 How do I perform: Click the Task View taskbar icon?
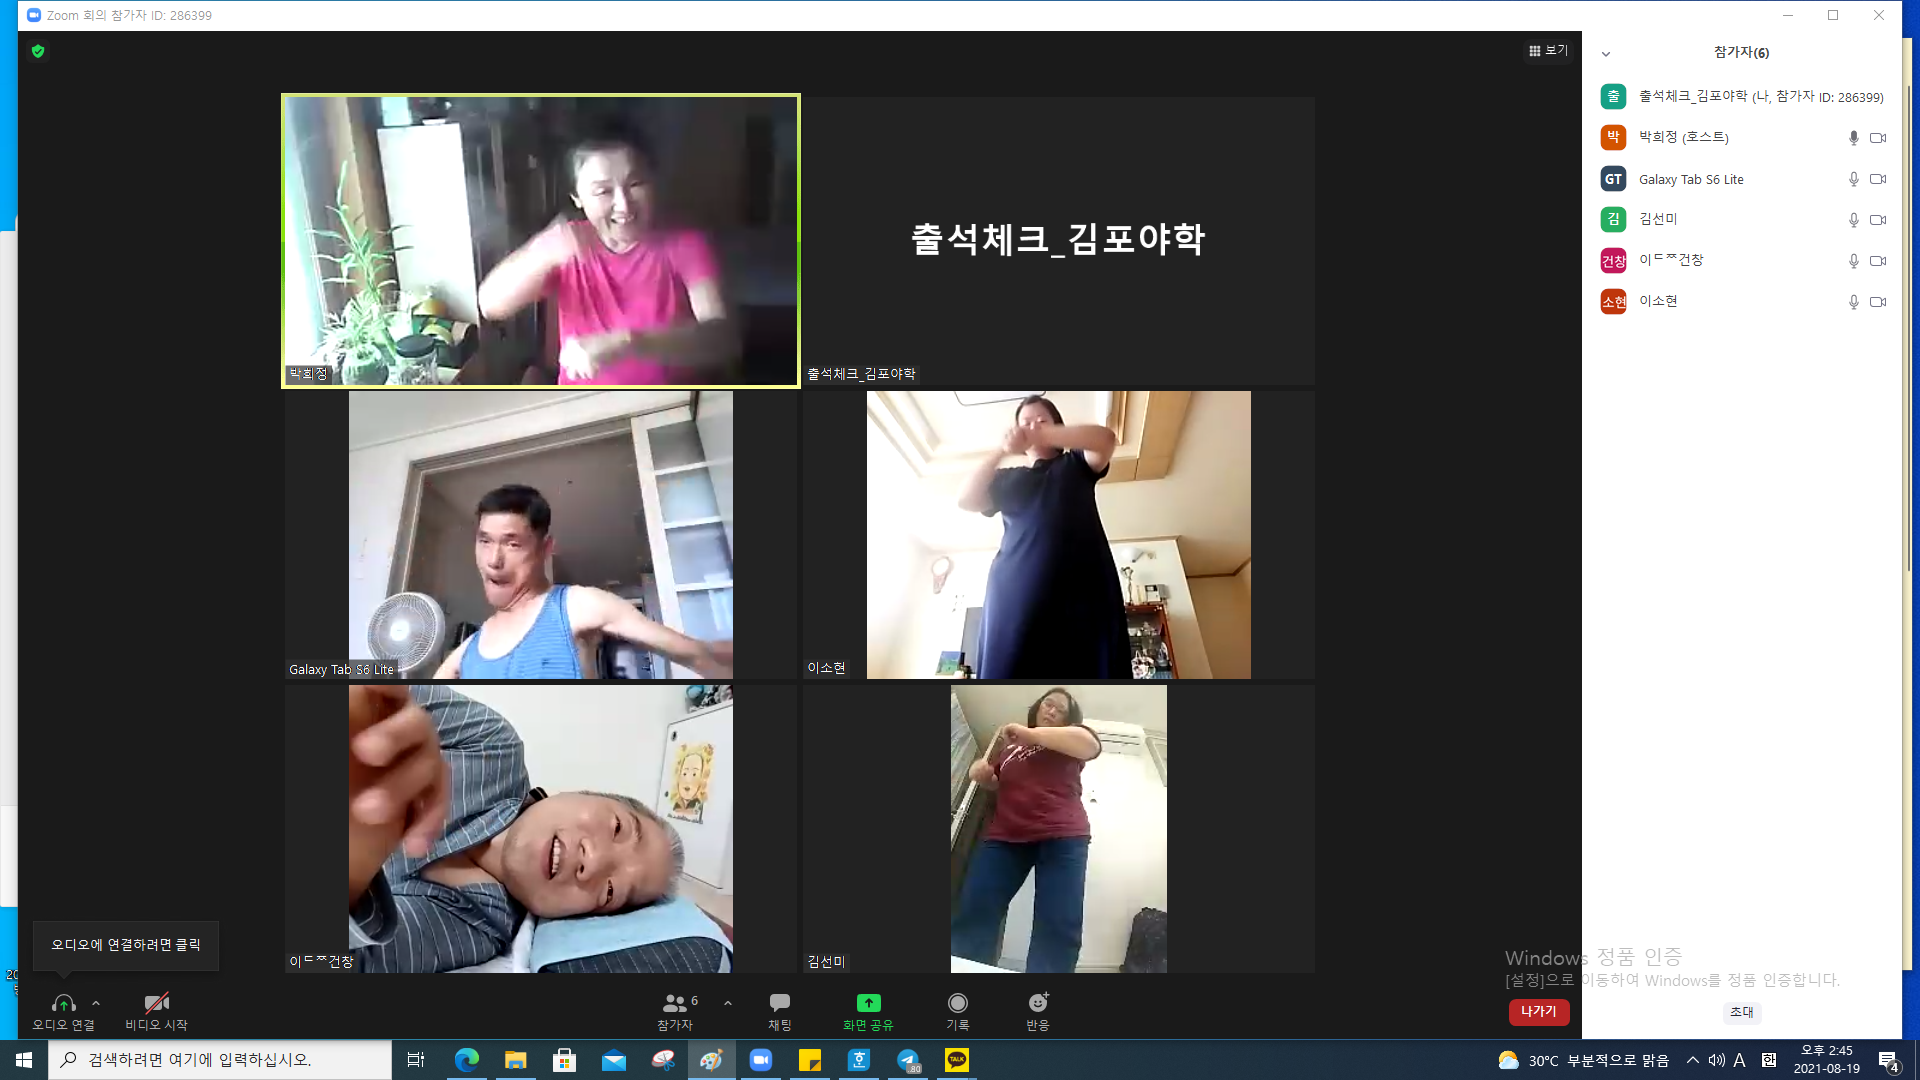(x=416, y=1060)
